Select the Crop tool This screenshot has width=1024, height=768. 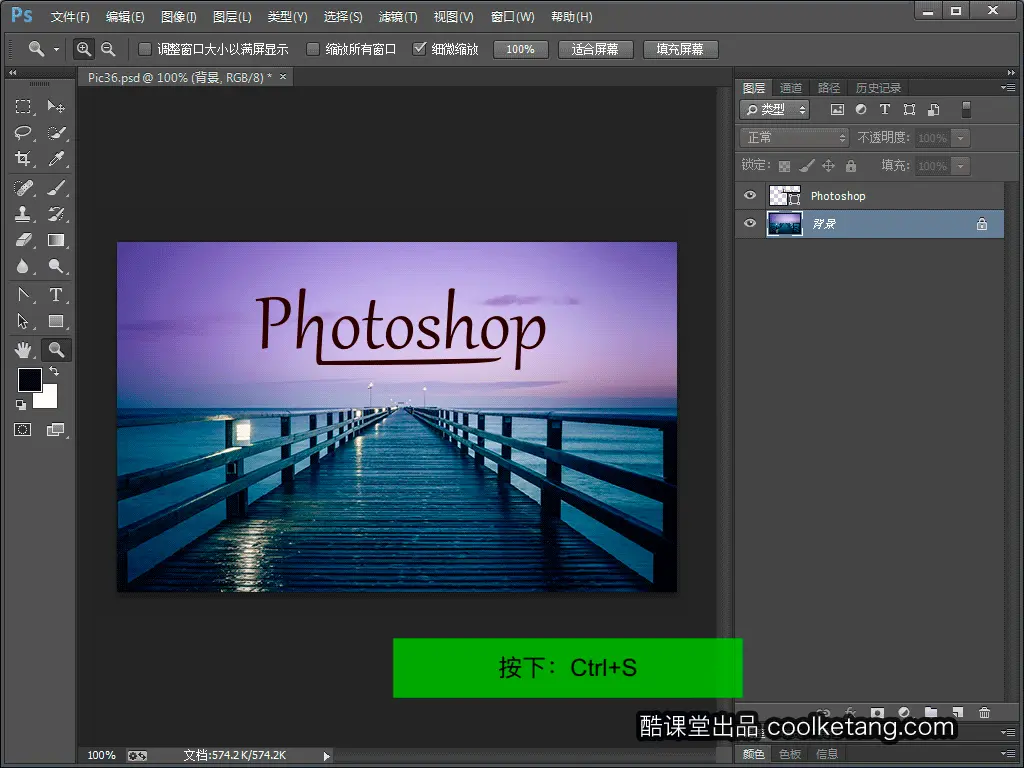point(23,159)
